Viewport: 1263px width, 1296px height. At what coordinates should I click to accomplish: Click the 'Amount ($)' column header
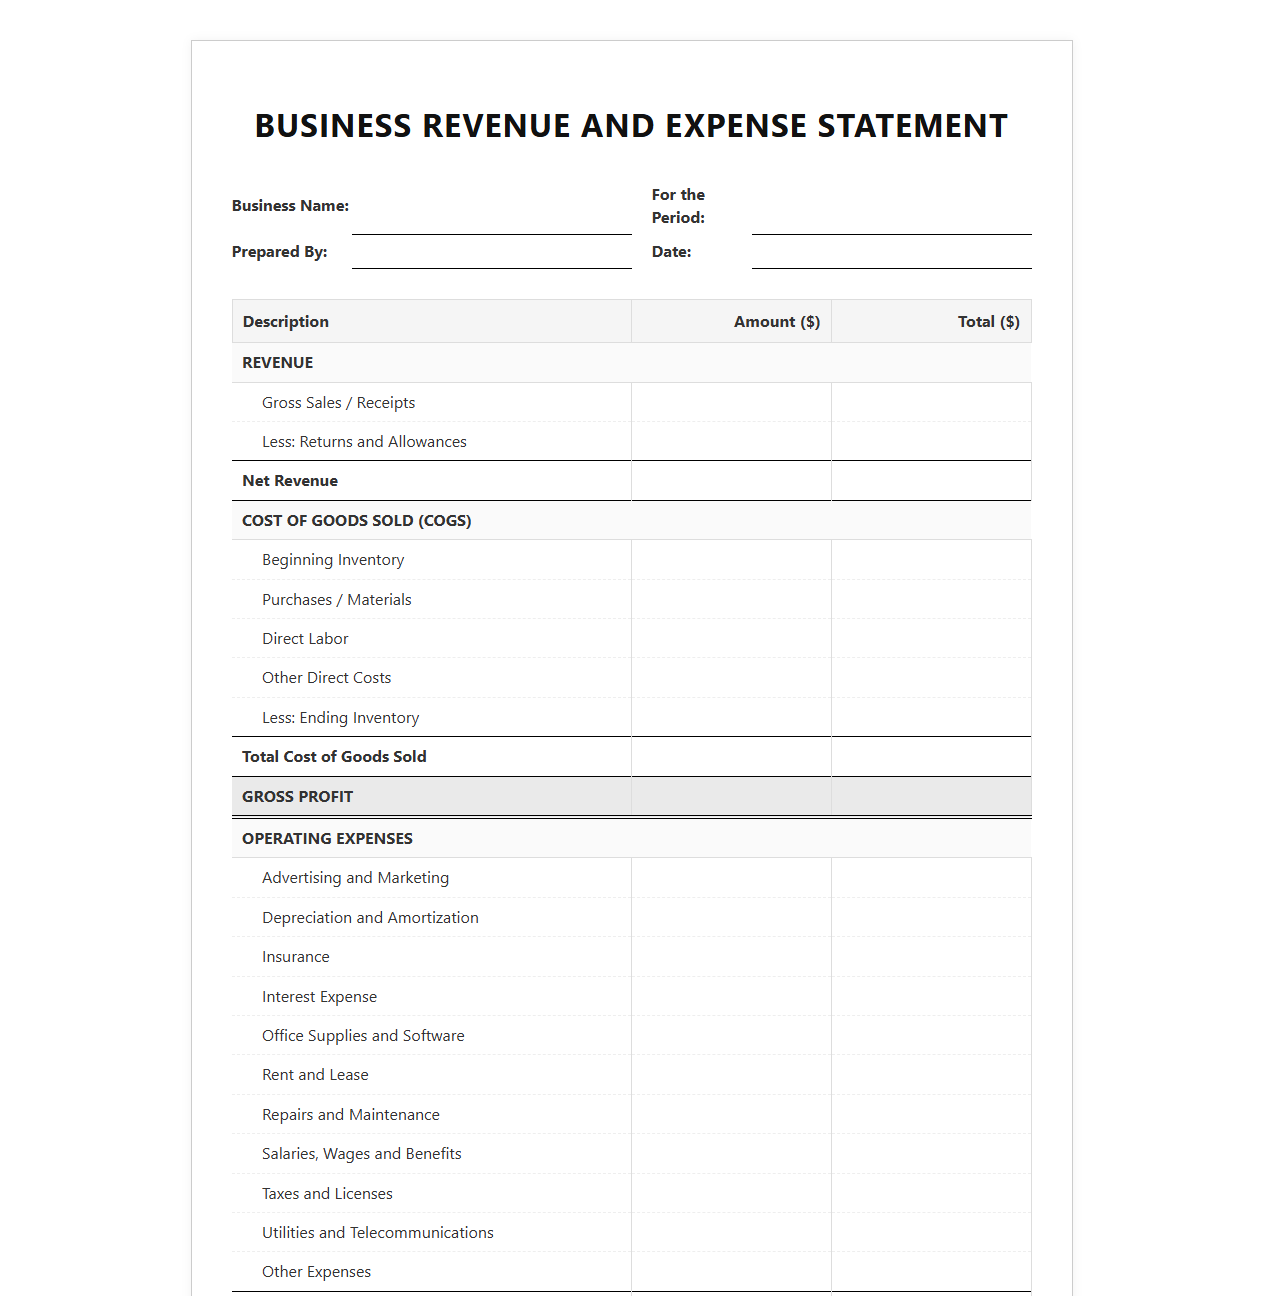[731, 322]
